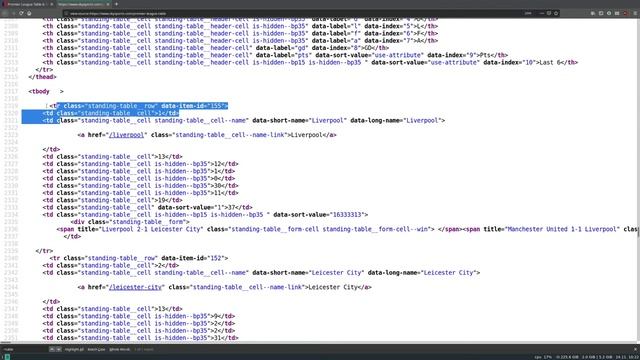Image resolution: width=640 pixels, height=360 pixels.
Task: Click the clock time in status bar
Action: pos(633,357)
